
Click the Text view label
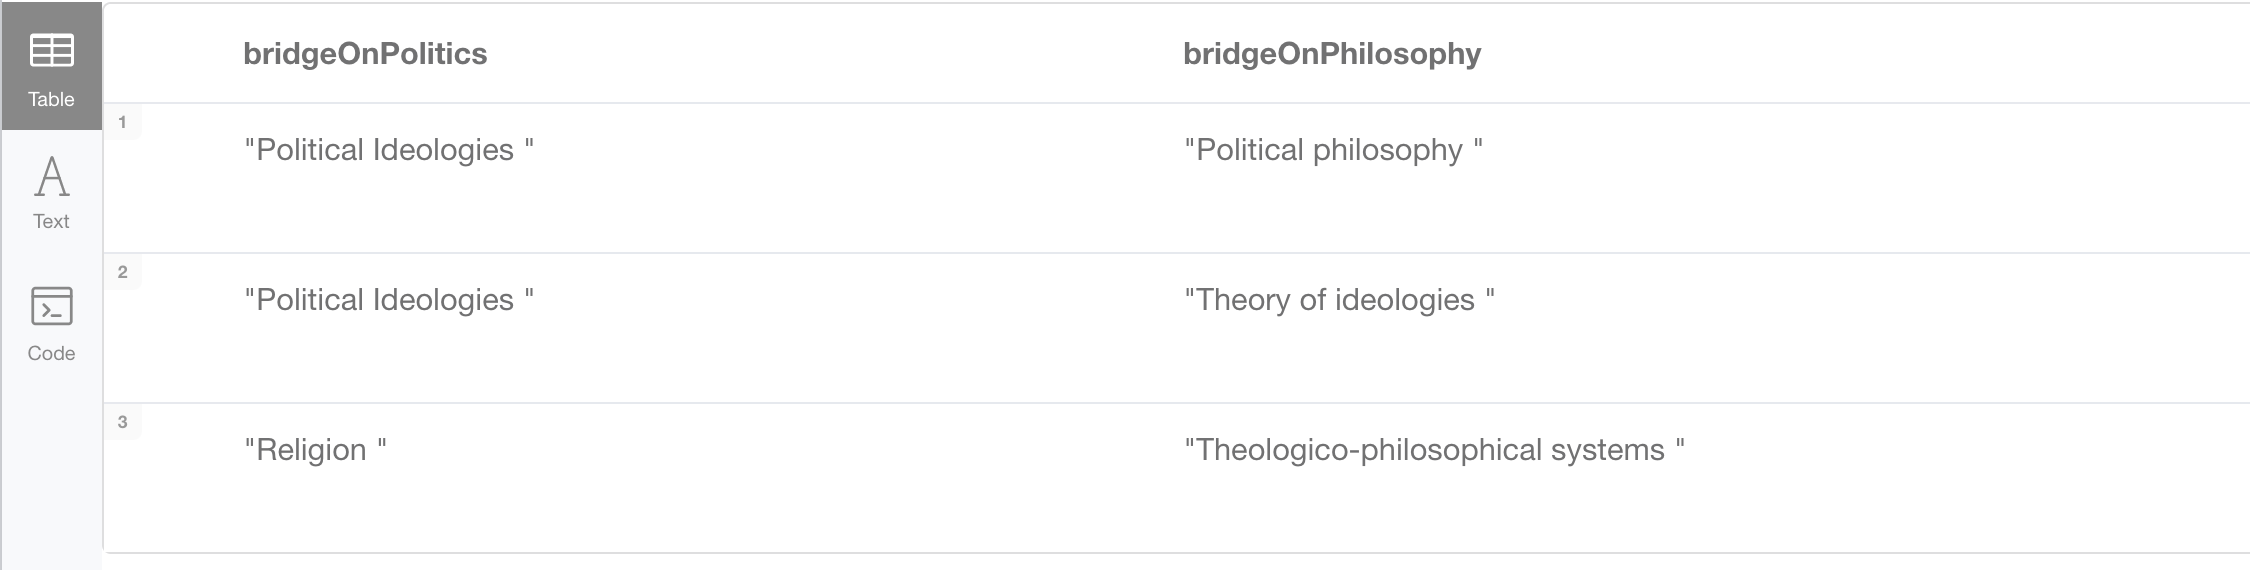tap(51, 221)
